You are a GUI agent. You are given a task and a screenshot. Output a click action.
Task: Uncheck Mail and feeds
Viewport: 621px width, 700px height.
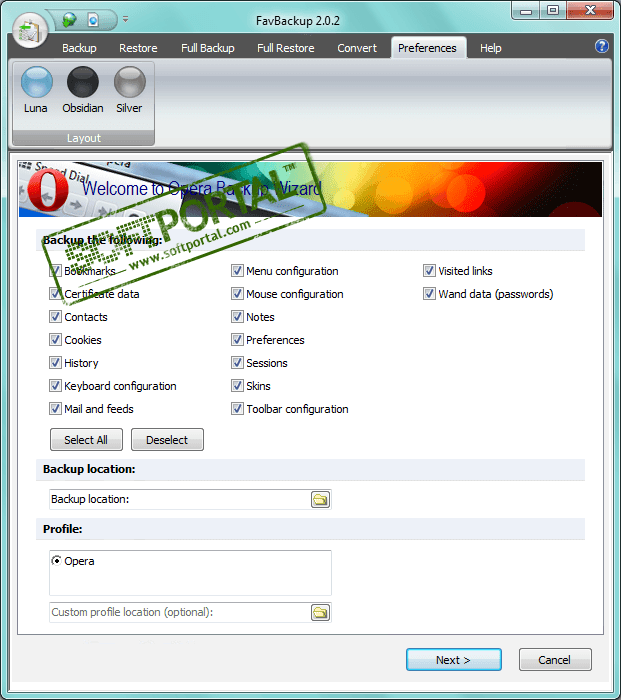pyautogui.click(x=55, y=408)
